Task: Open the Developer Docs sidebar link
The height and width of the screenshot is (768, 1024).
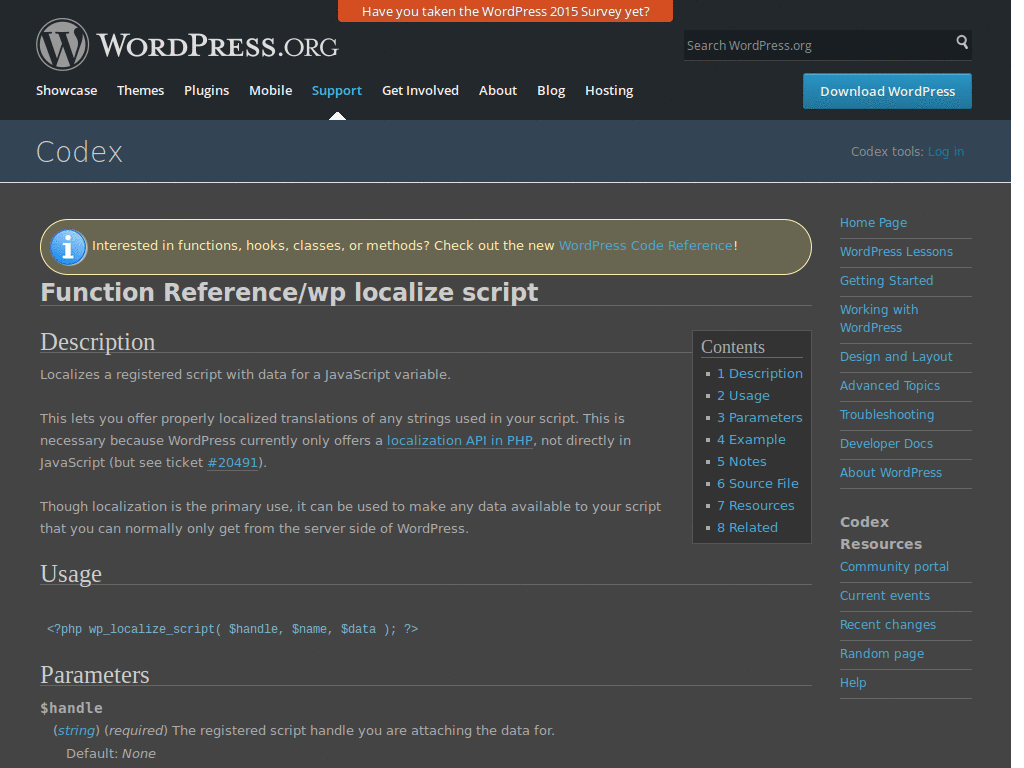Action: (886, 443)
